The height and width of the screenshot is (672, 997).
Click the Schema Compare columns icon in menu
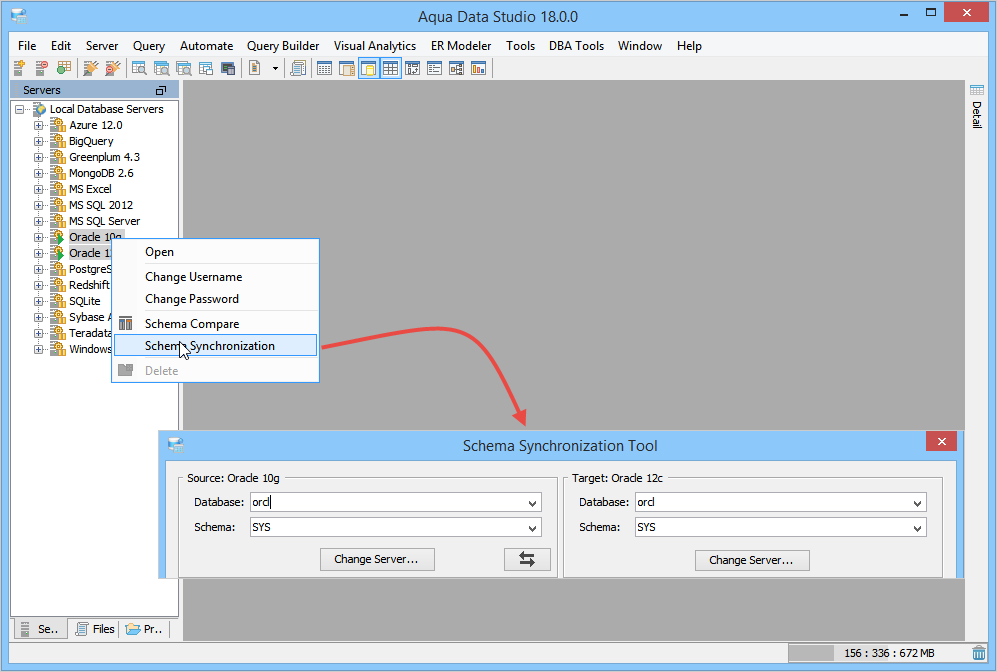[x=126, y=324]
